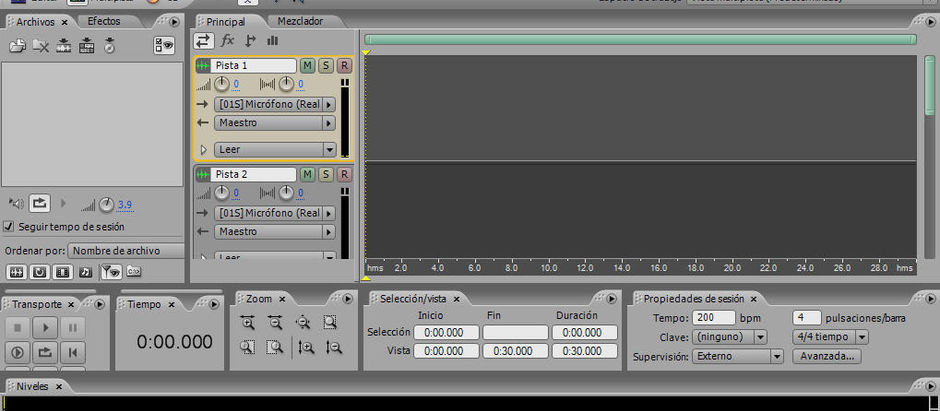Image resolution: width=940 pixels, height=411 pixels.
Task: Click Zoom In Vertically icon
Action: [306, 346]
